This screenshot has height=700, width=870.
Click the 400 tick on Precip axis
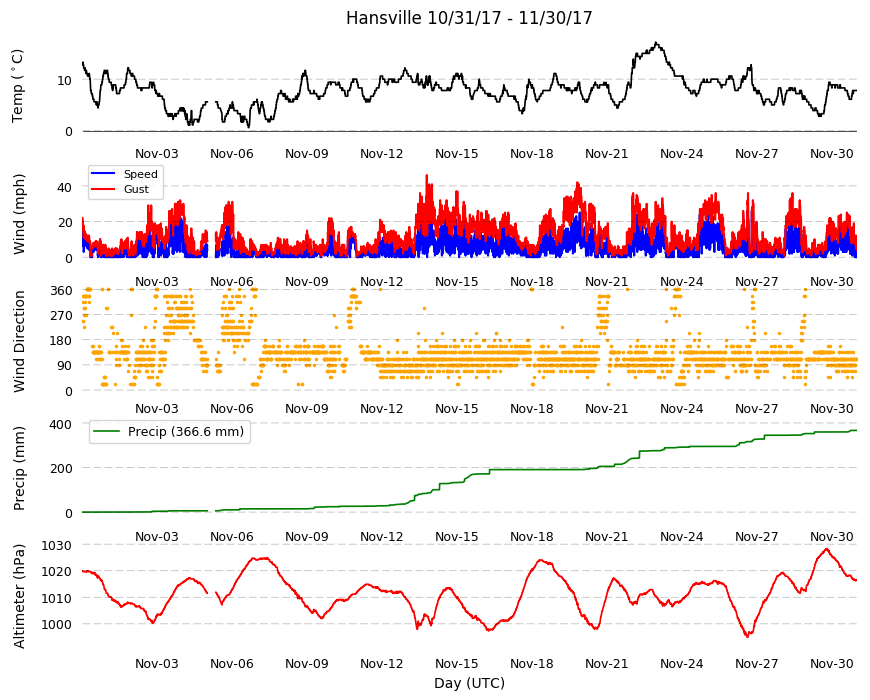(x=62, y=424)
